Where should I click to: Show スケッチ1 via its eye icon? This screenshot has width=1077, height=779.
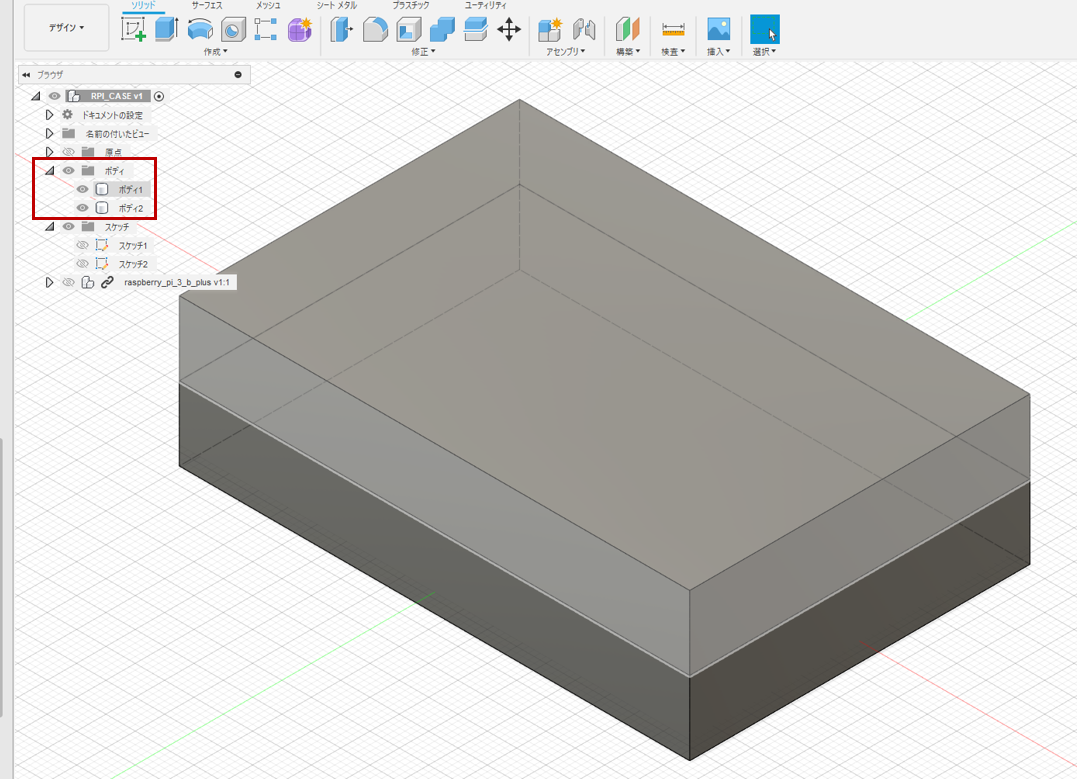(x=82, y=245)
